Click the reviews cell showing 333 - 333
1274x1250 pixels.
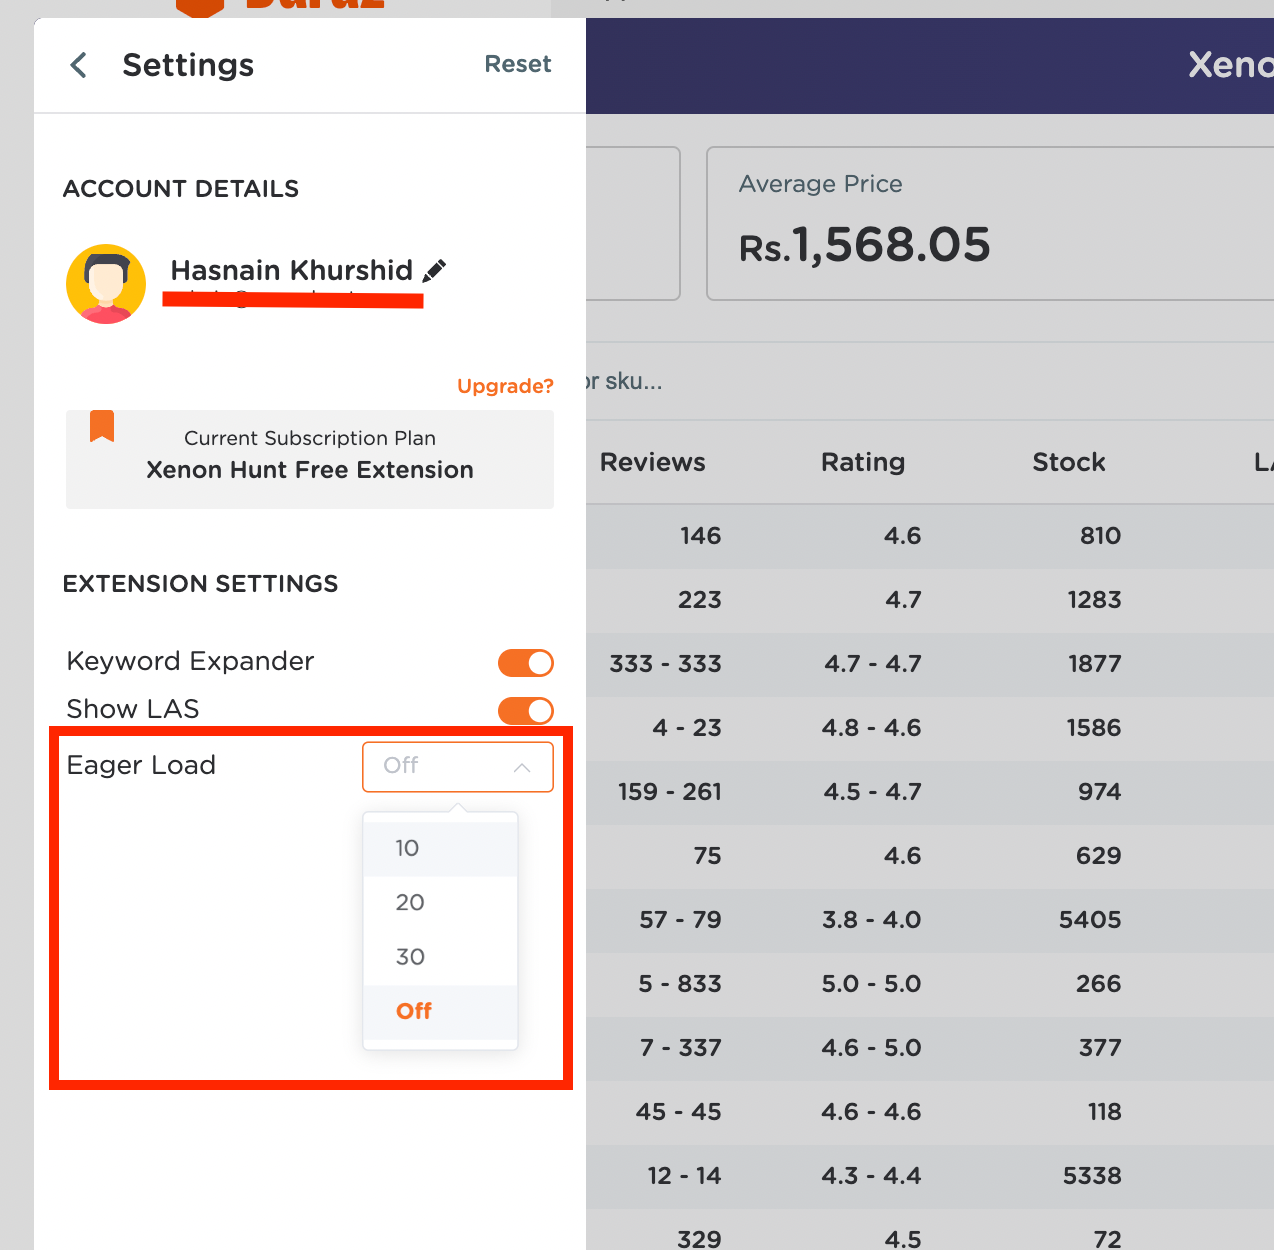666,664
